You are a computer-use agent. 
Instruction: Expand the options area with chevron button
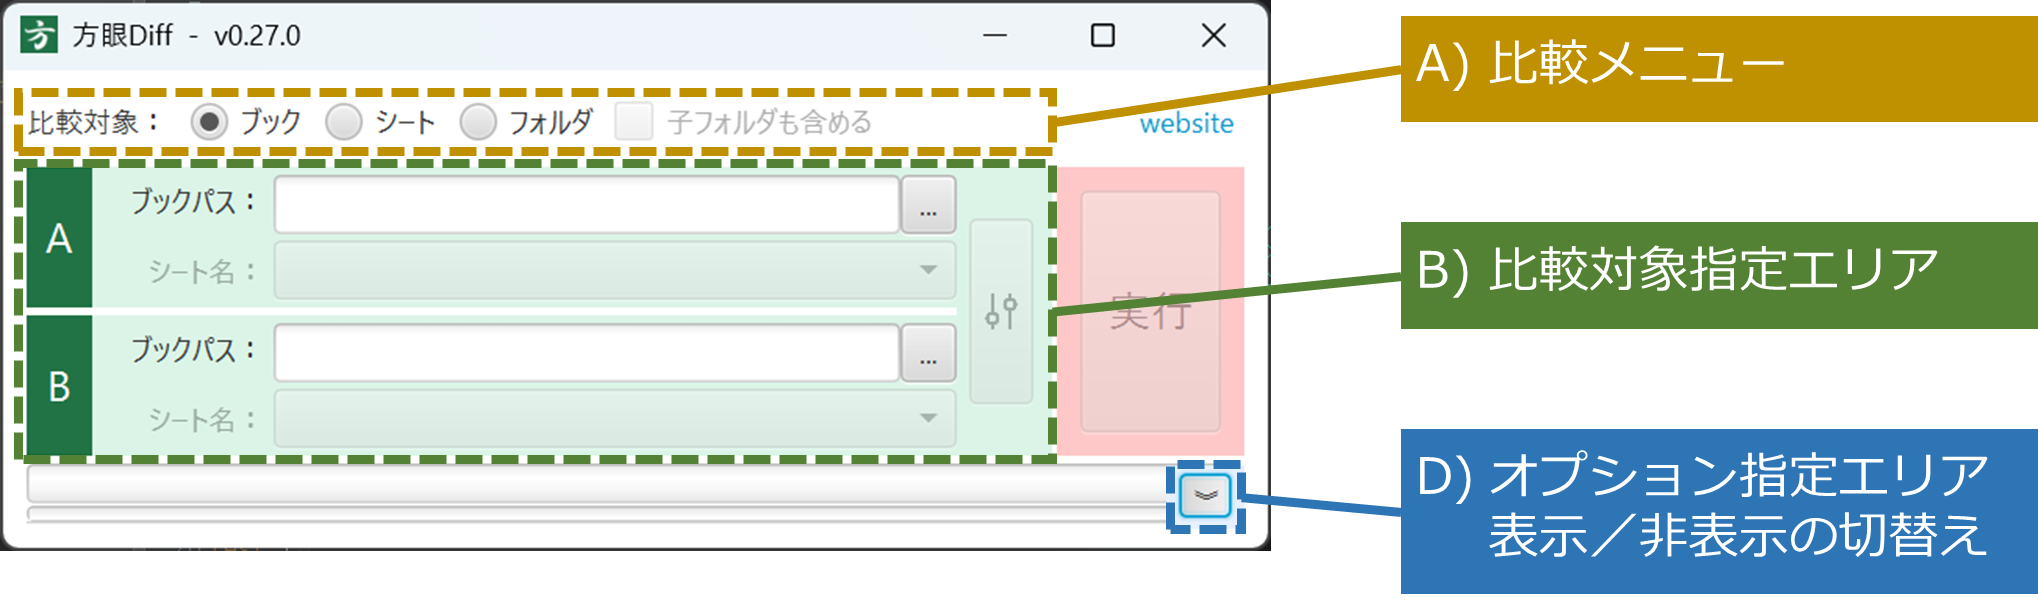tap(1205, 496)
